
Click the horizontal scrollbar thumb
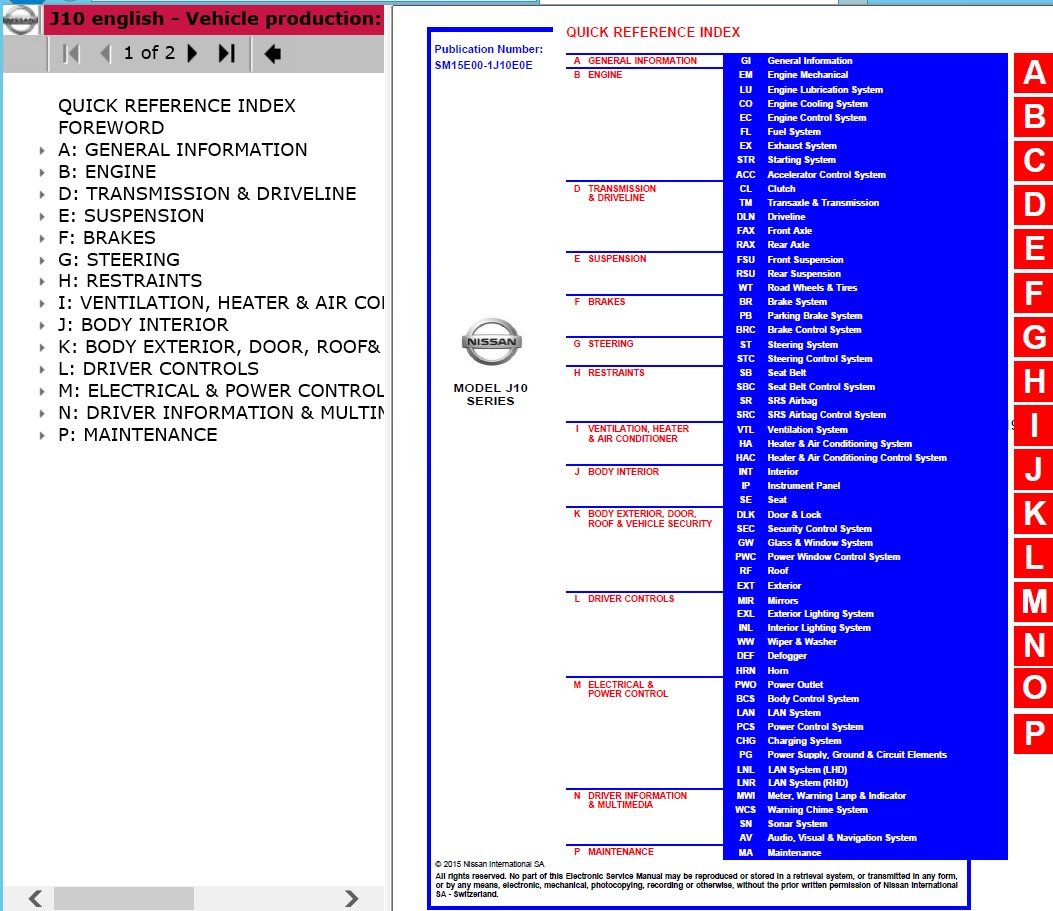124,898
